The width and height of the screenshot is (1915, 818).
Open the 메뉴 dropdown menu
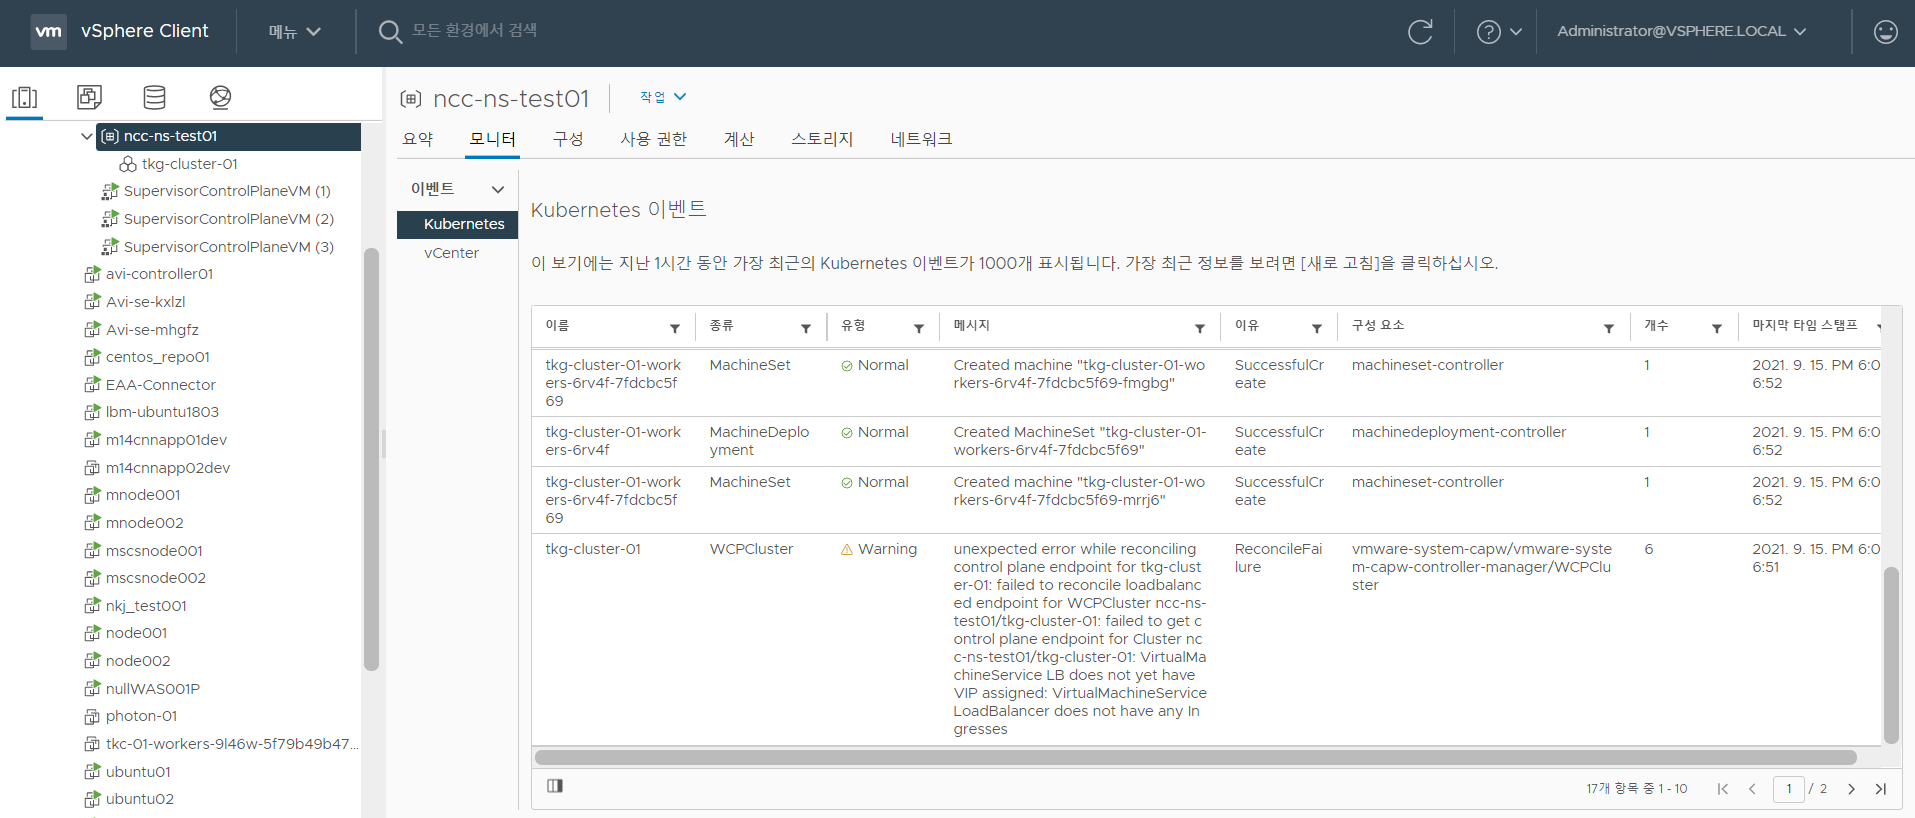click(x=294, y=32)
